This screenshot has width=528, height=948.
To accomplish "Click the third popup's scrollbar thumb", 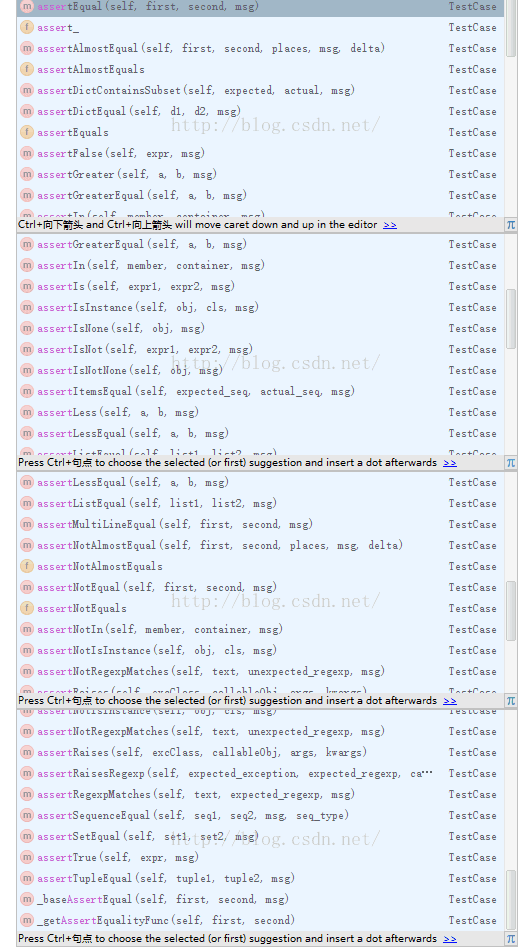I will [511, 611].
